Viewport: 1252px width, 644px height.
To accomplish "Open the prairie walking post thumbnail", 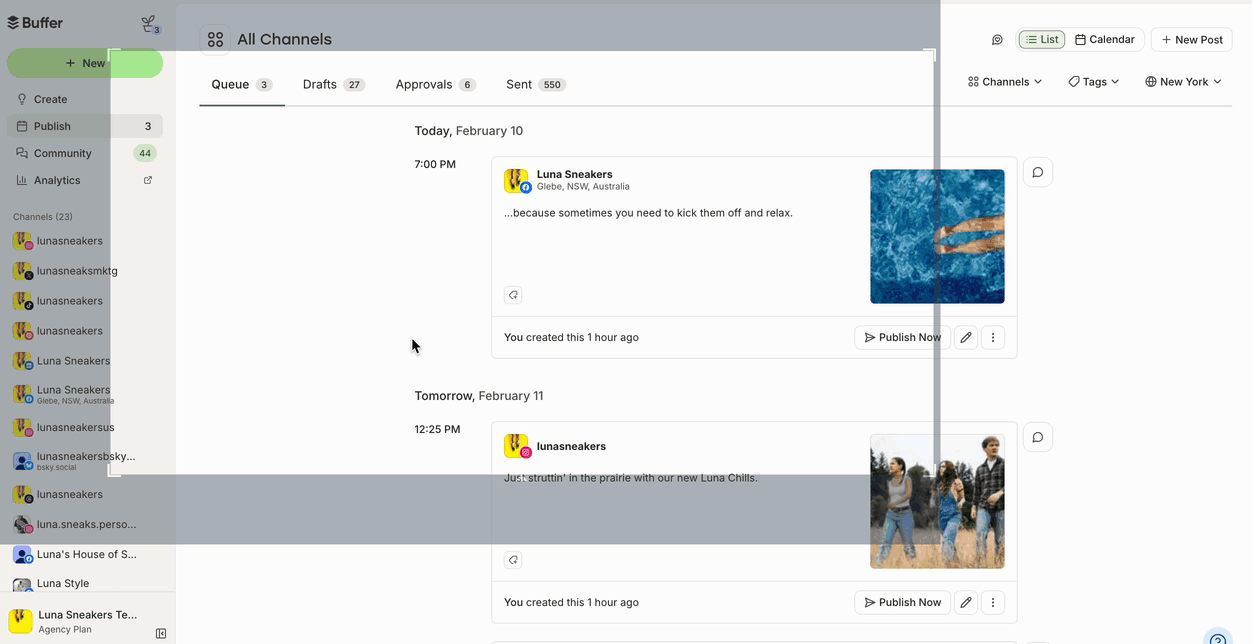I will pos(937,501).
